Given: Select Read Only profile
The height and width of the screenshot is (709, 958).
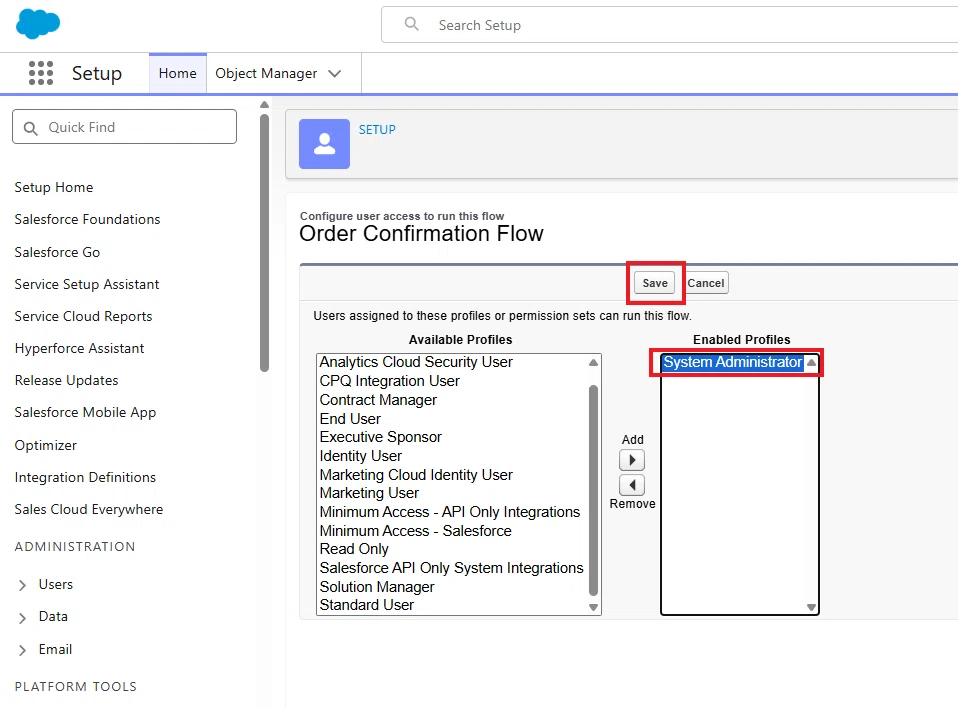Looking at the screenshot, I should (354, 549).
